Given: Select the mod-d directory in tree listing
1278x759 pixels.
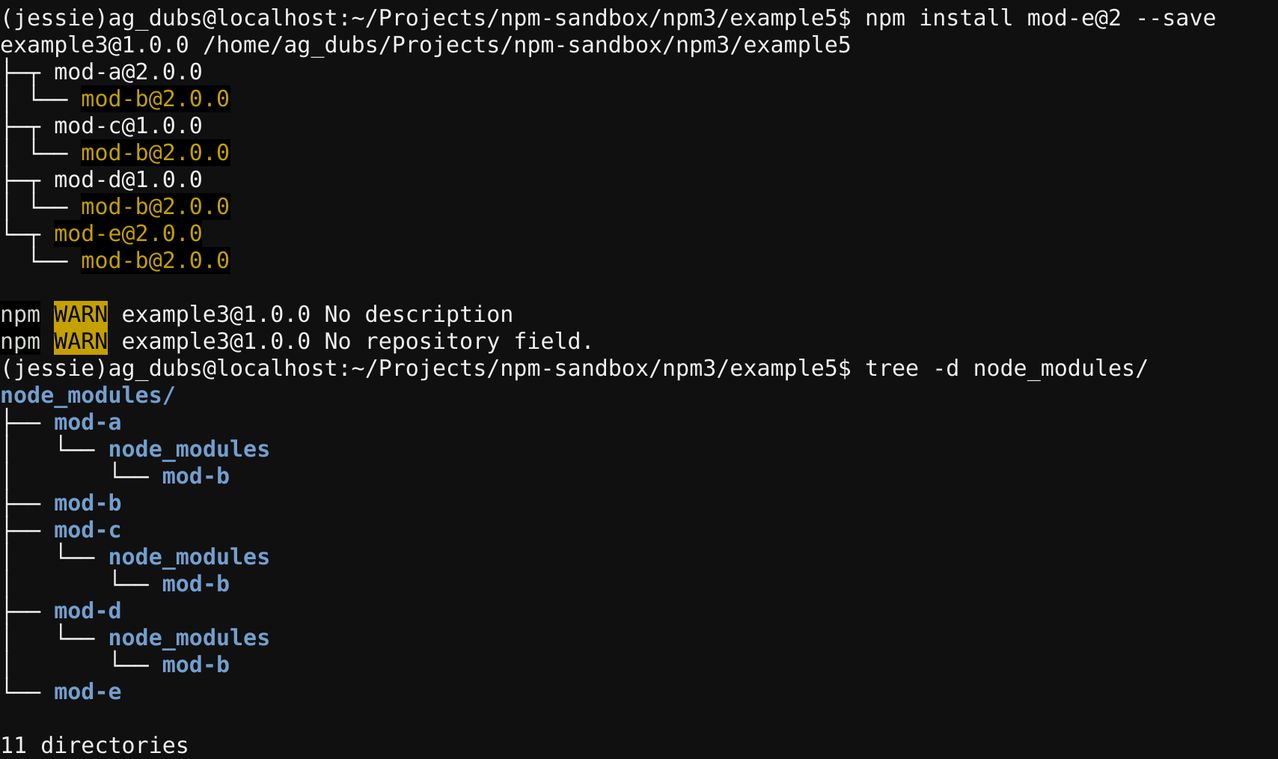Looking at the screenshot, I should click(x=88, y=611).
